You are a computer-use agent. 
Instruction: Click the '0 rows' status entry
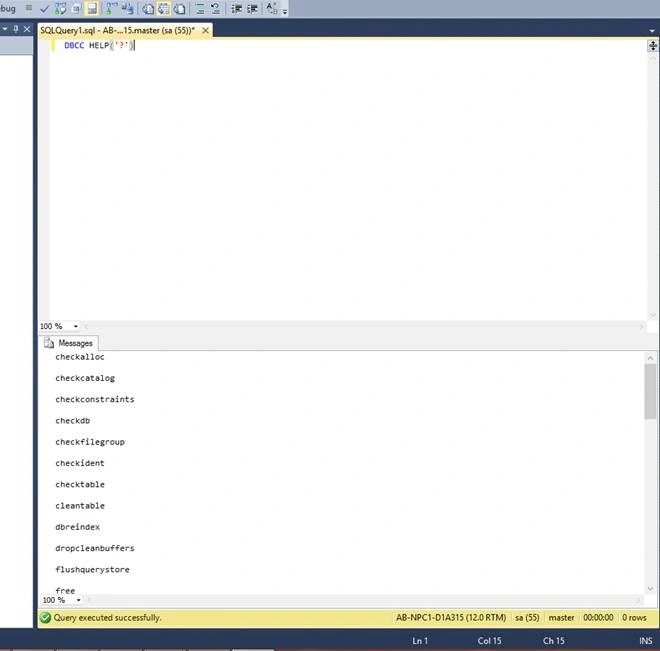coord(634,617)
